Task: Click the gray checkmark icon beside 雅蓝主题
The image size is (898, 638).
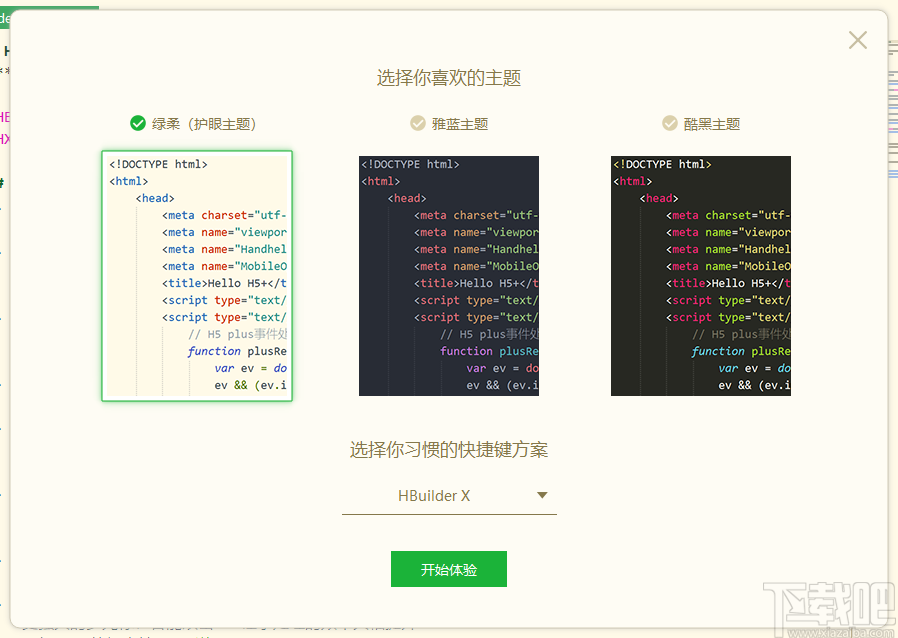Action: [x=418, y=123]
